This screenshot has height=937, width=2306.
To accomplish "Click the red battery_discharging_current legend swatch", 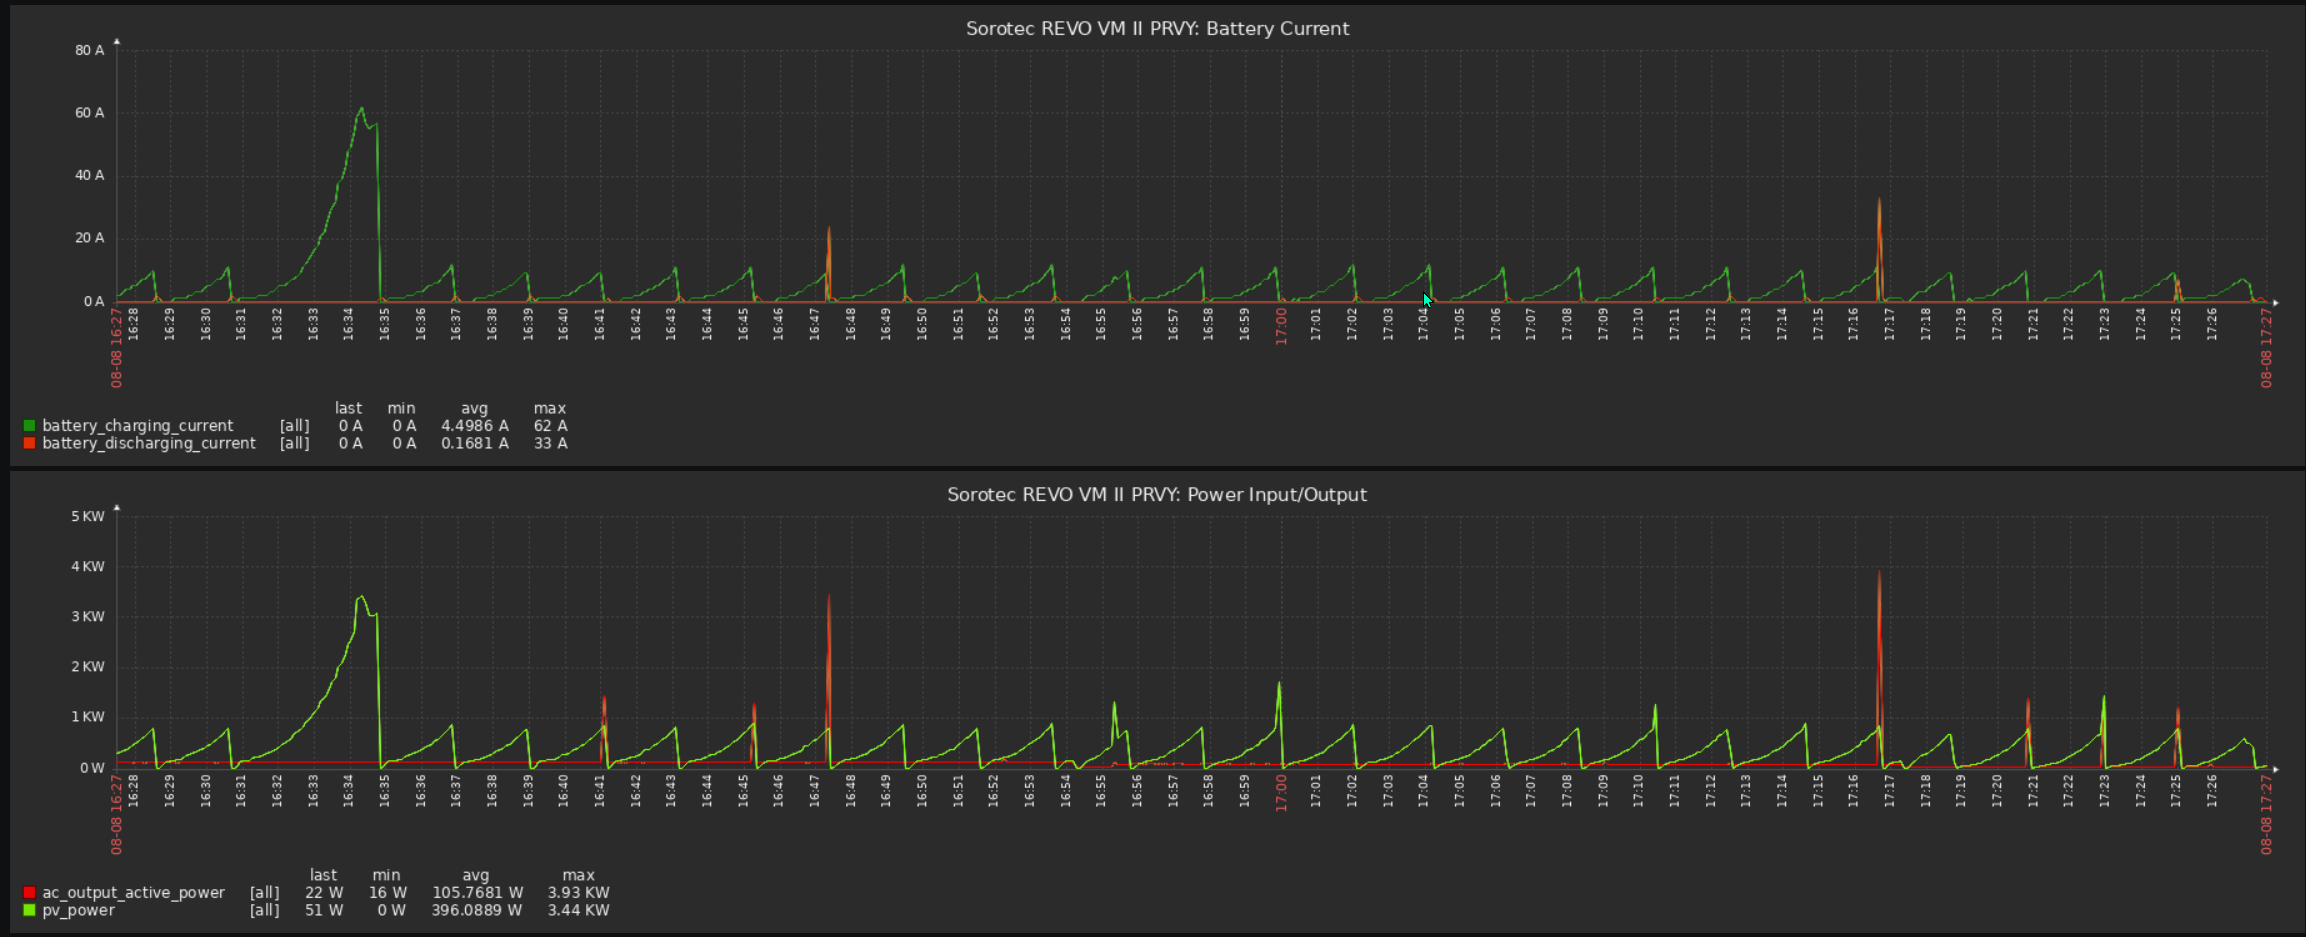I will click(29, 443).
